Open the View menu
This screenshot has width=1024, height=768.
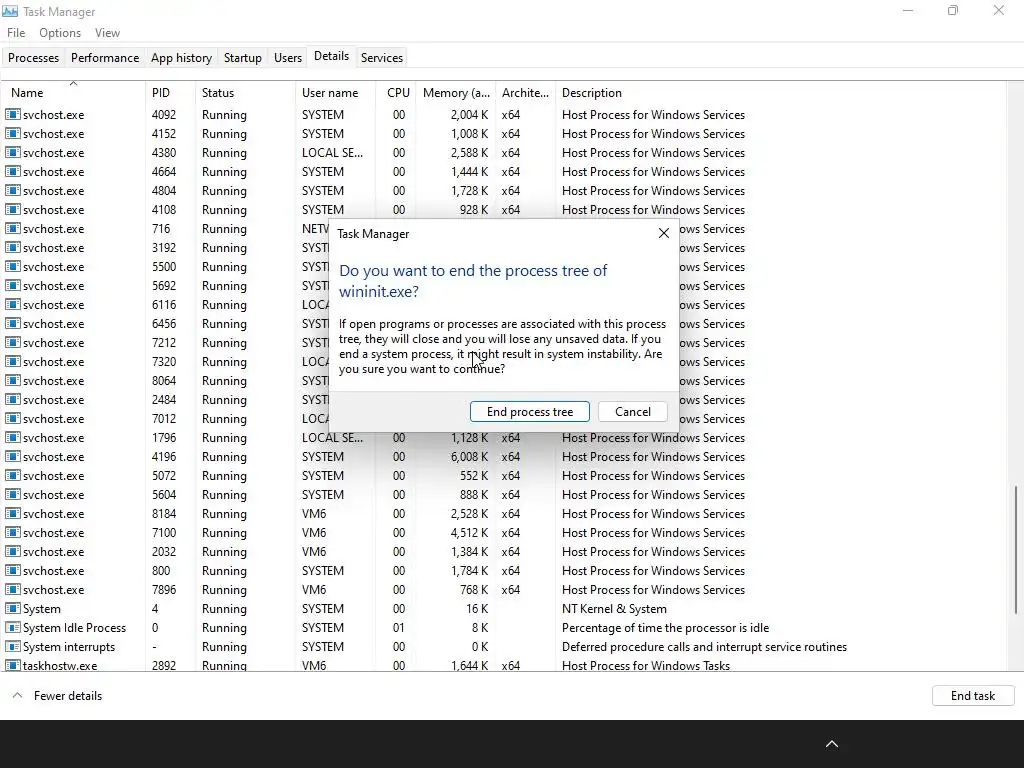pyautogui.click(x=107, y=33)
